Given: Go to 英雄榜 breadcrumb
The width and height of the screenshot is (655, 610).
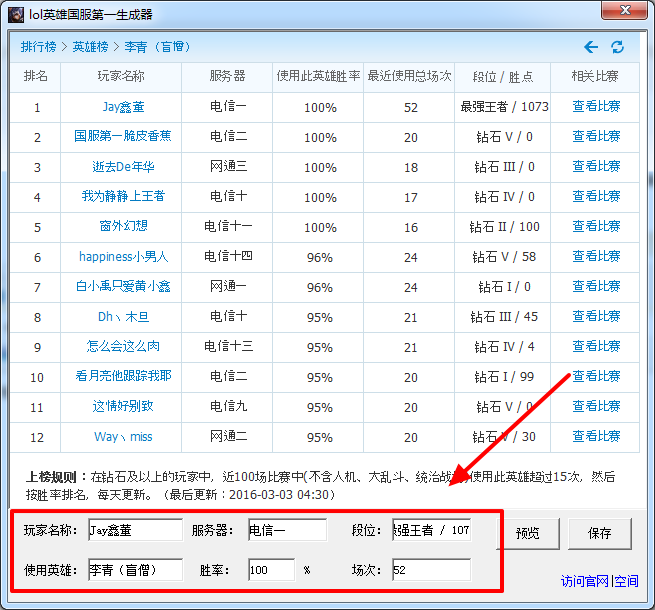Looking at the screenshot, I should [90, 47].
